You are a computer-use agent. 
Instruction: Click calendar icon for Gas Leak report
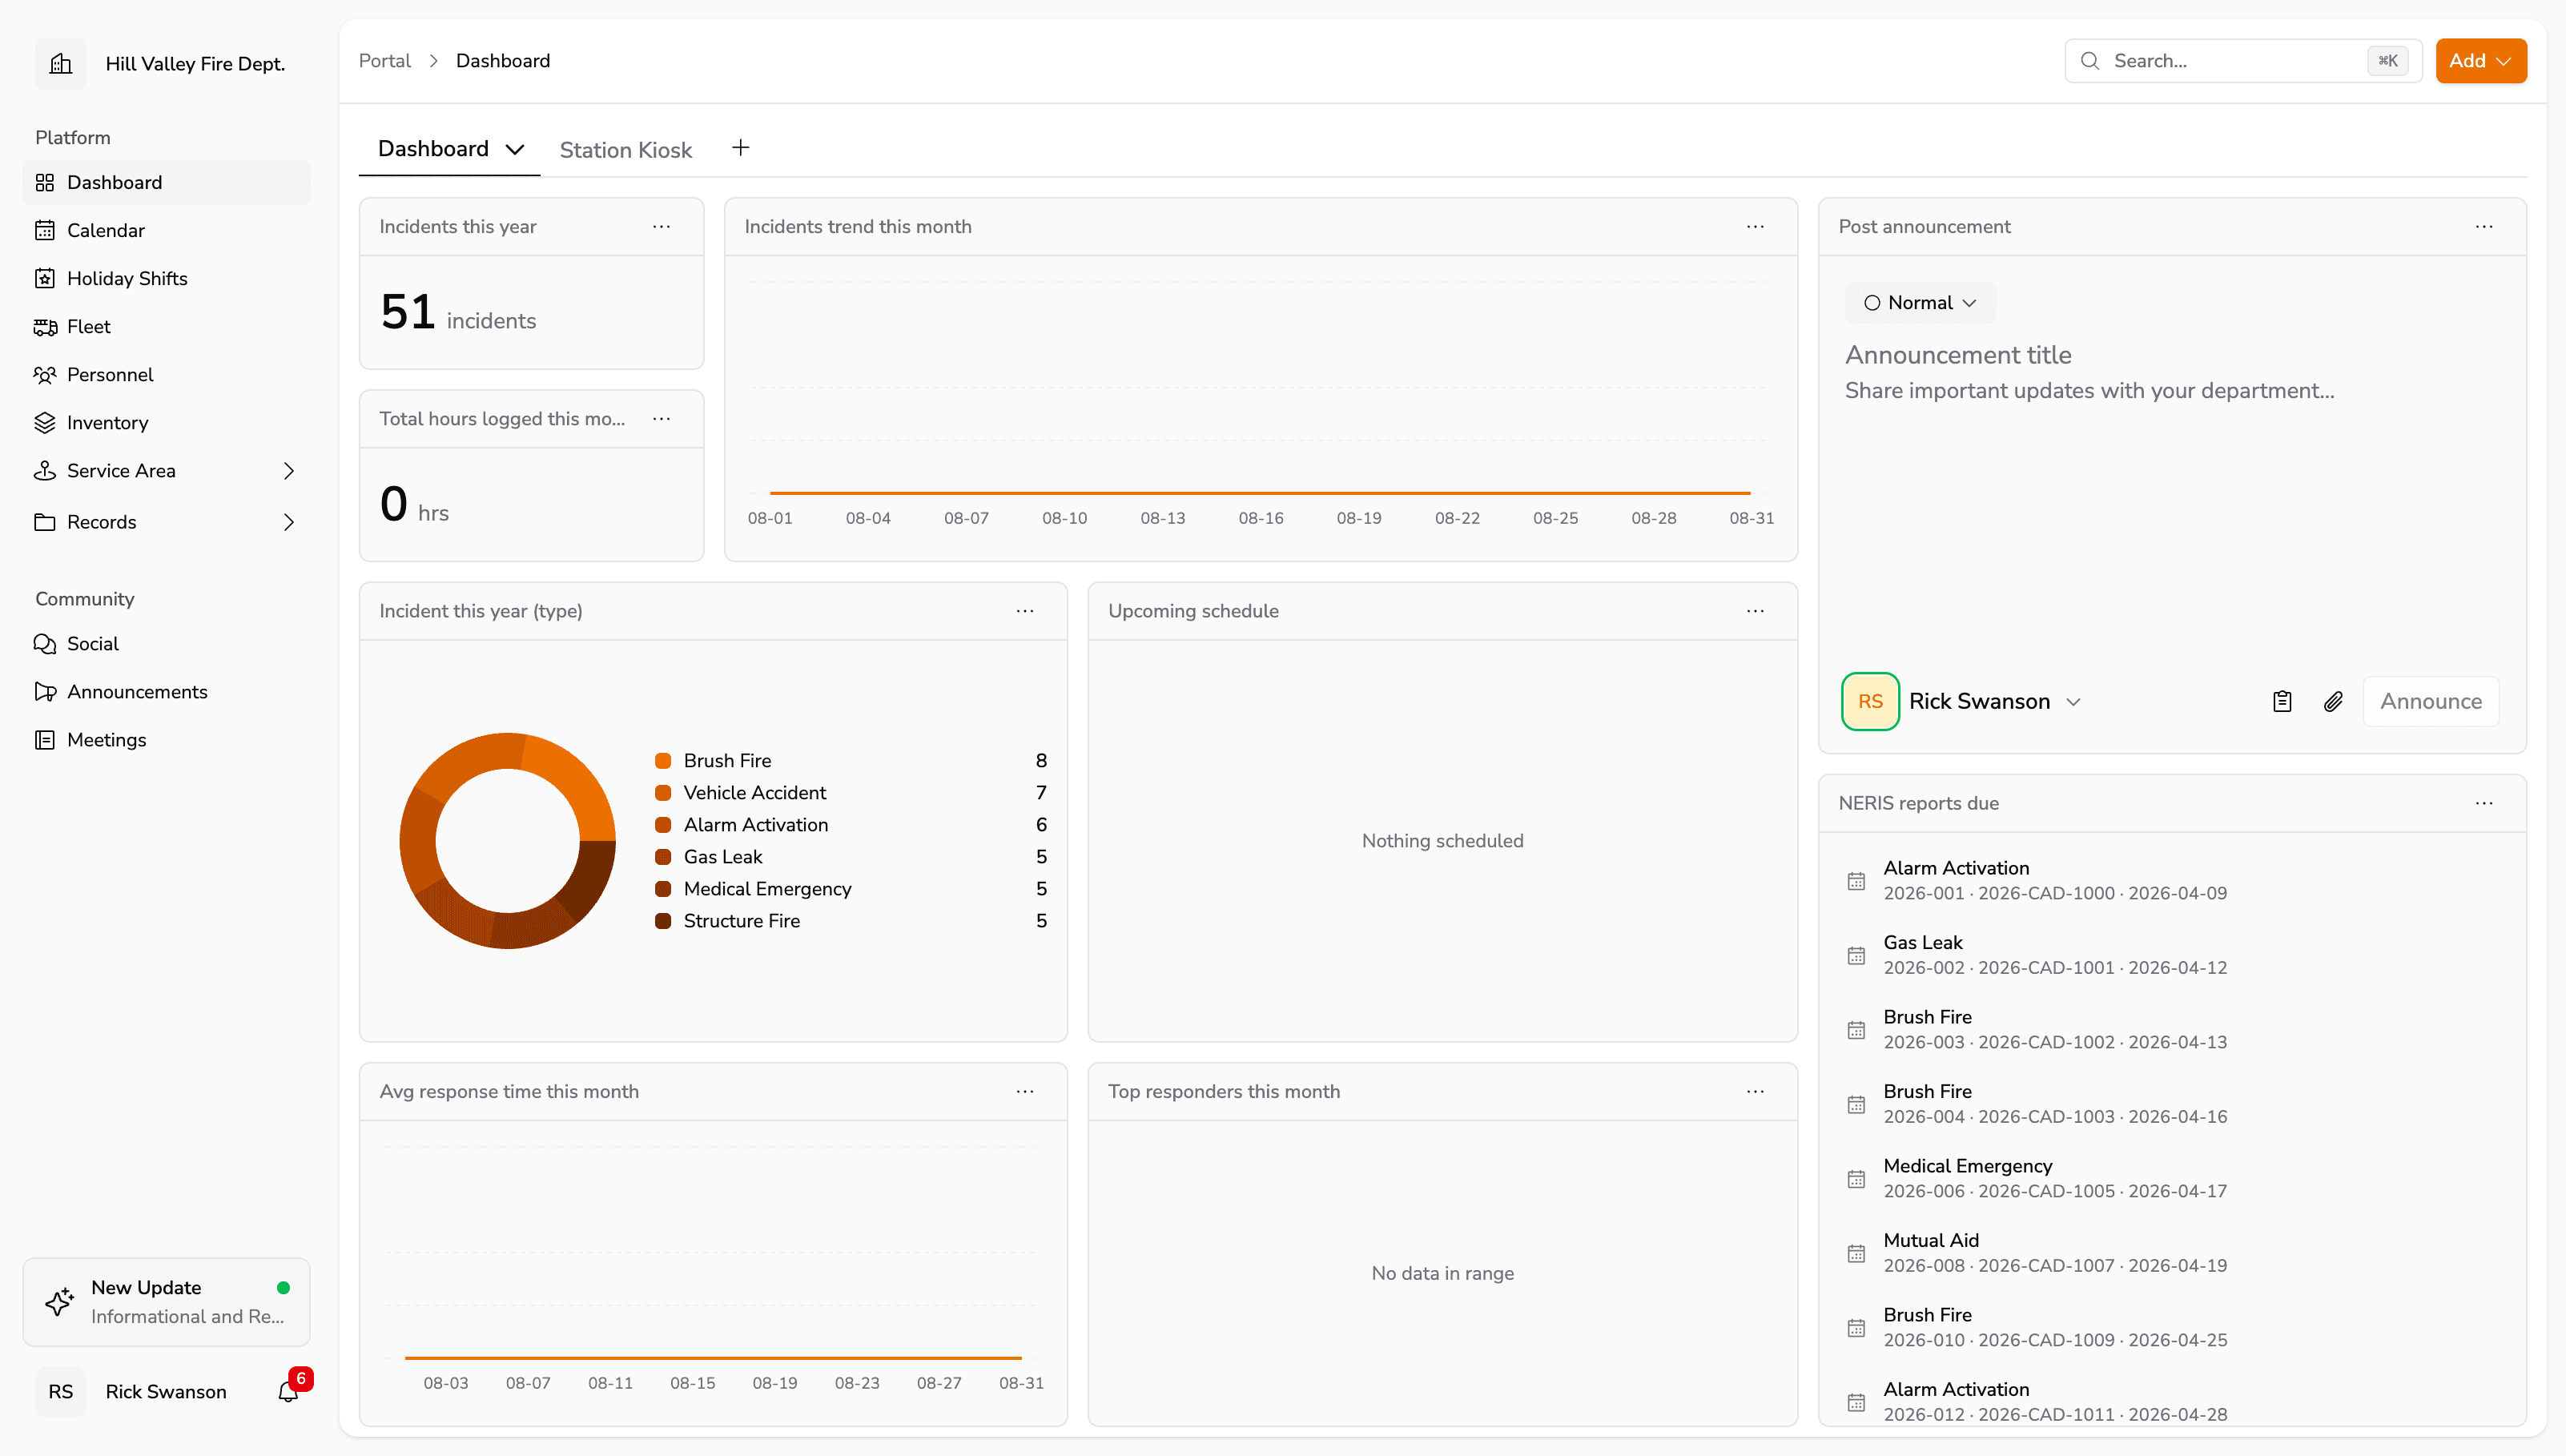(1856, 955)
